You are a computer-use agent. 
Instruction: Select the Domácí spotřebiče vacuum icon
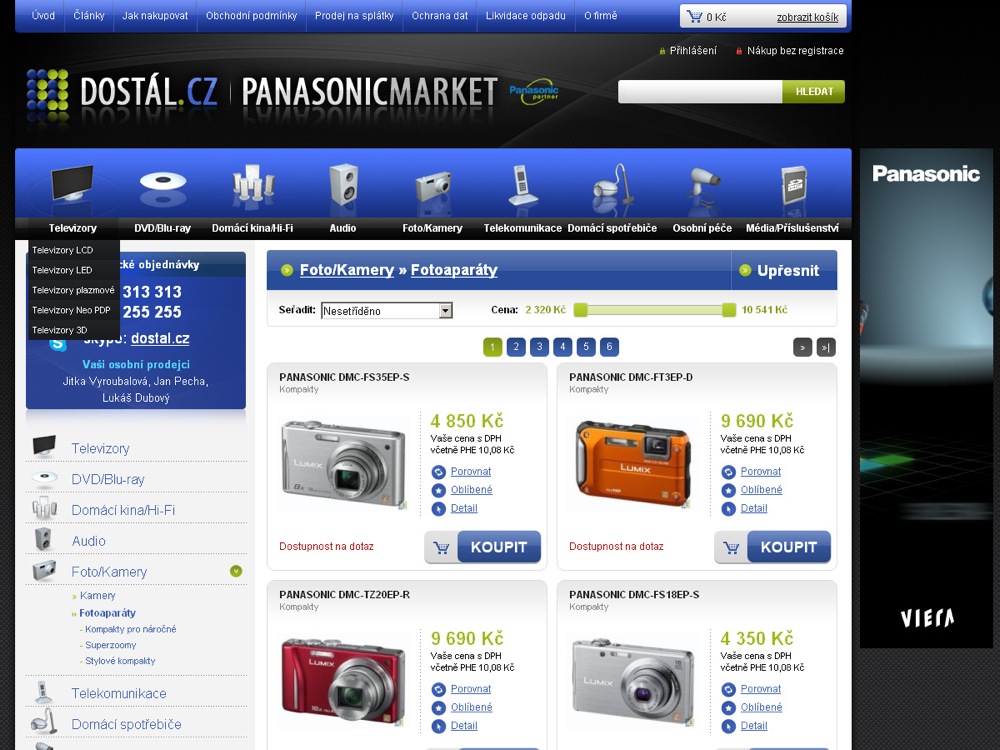[x=611, y=186]
